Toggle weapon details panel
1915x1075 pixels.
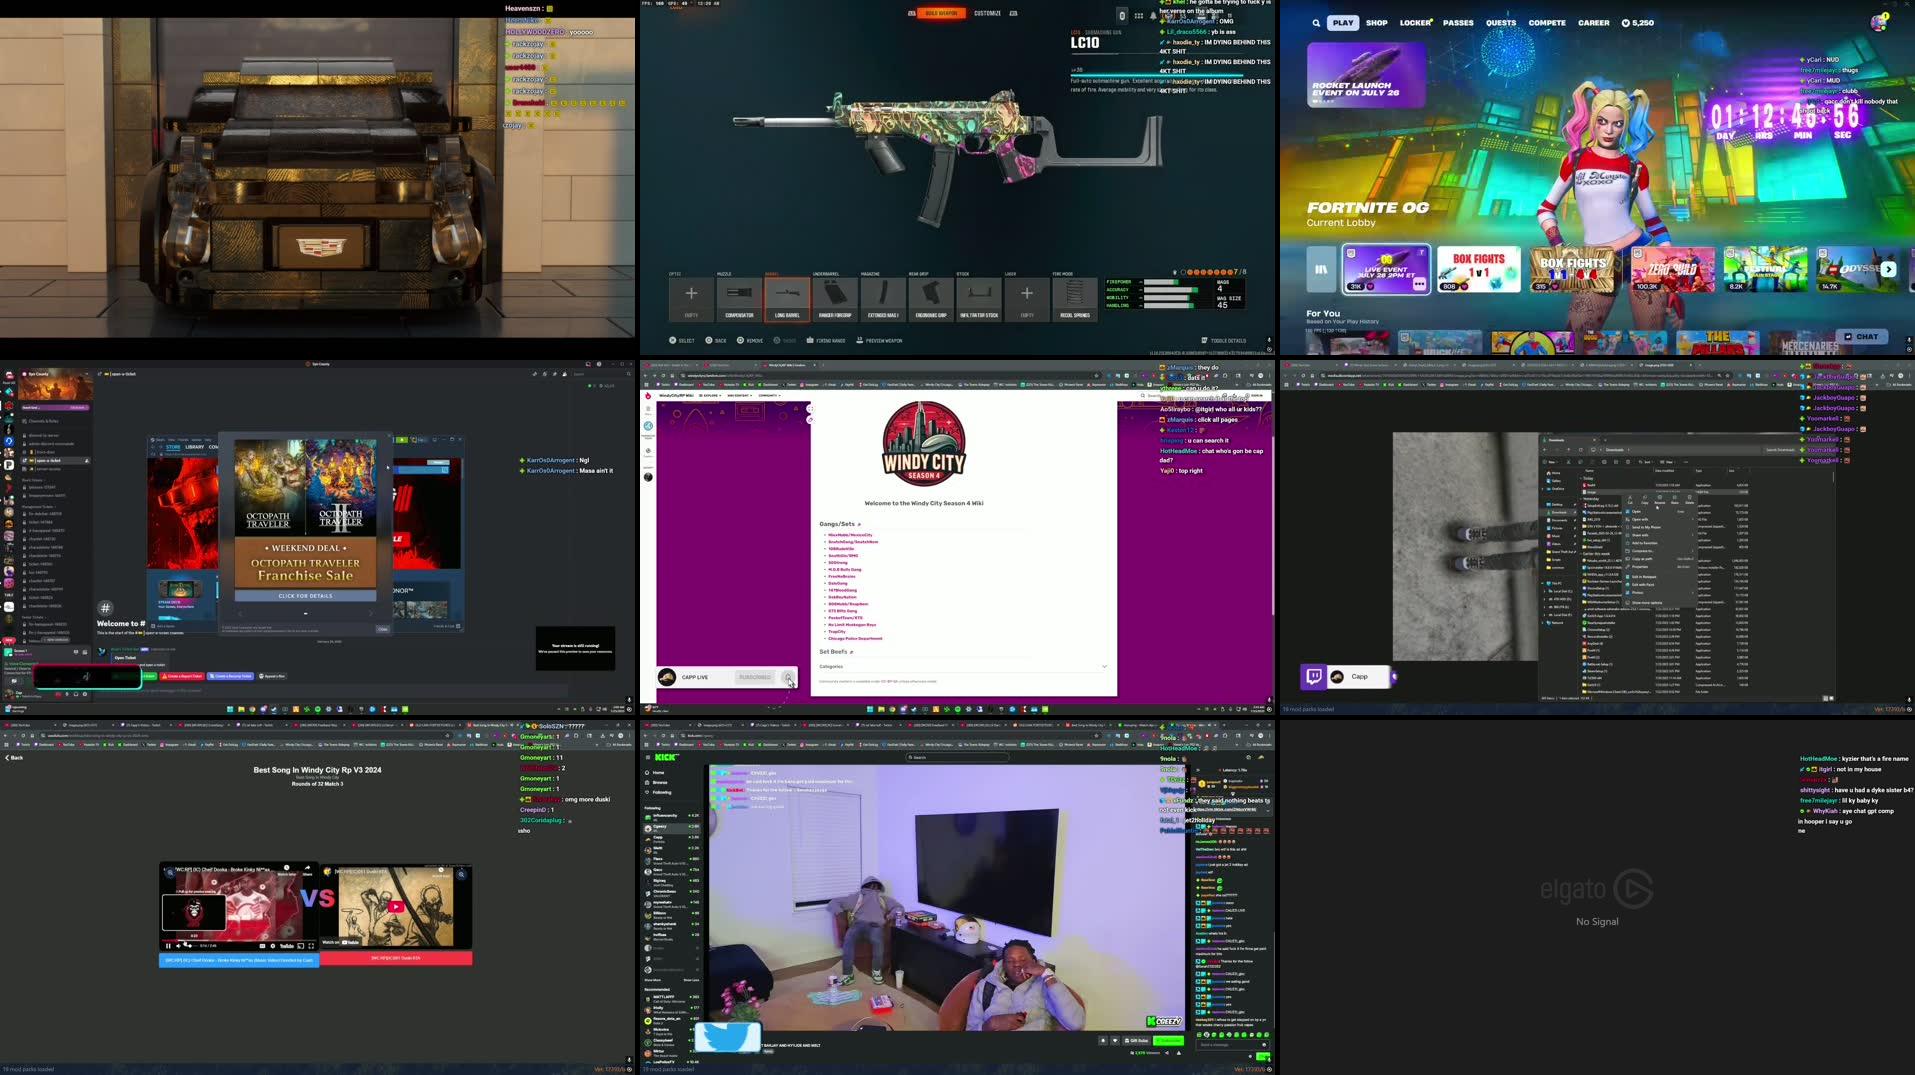[1223, 340]
